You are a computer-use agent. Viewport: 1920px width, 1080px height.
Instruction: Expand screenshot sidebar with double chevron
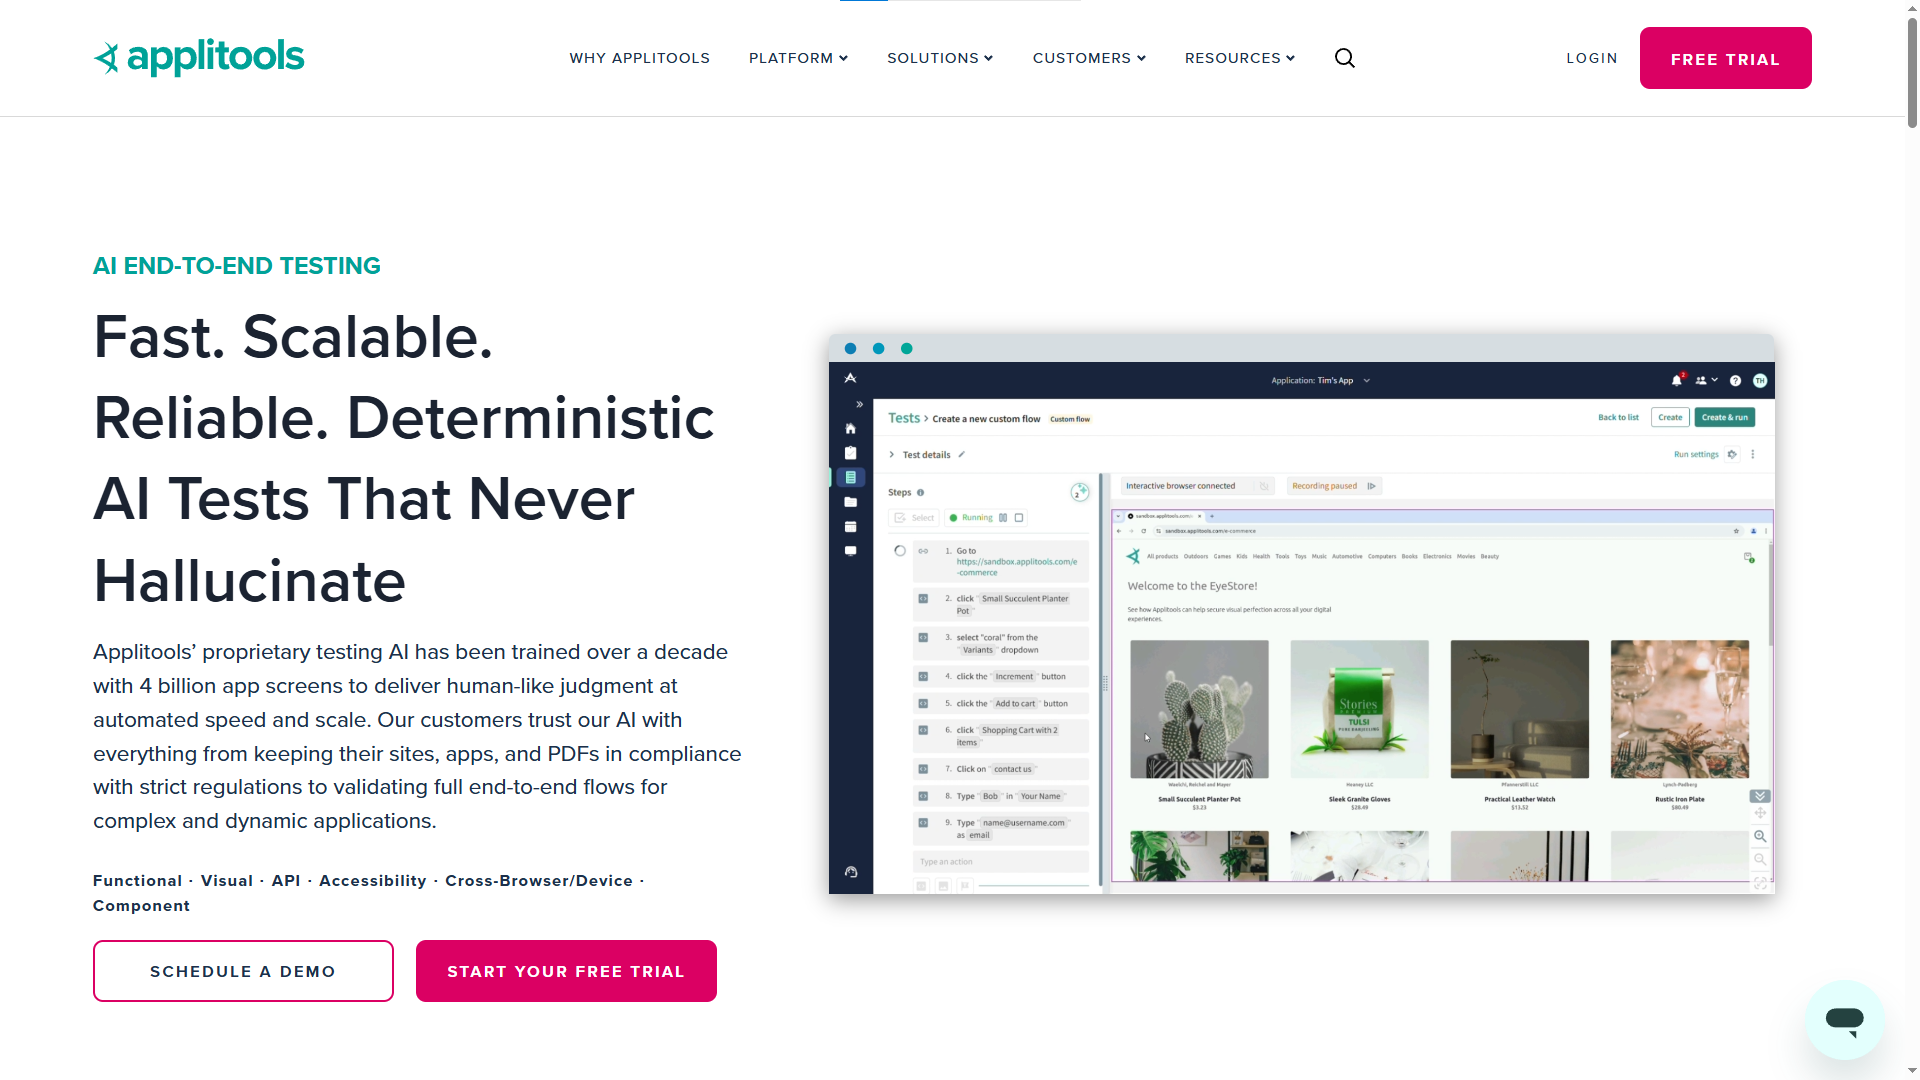(859, 404)
